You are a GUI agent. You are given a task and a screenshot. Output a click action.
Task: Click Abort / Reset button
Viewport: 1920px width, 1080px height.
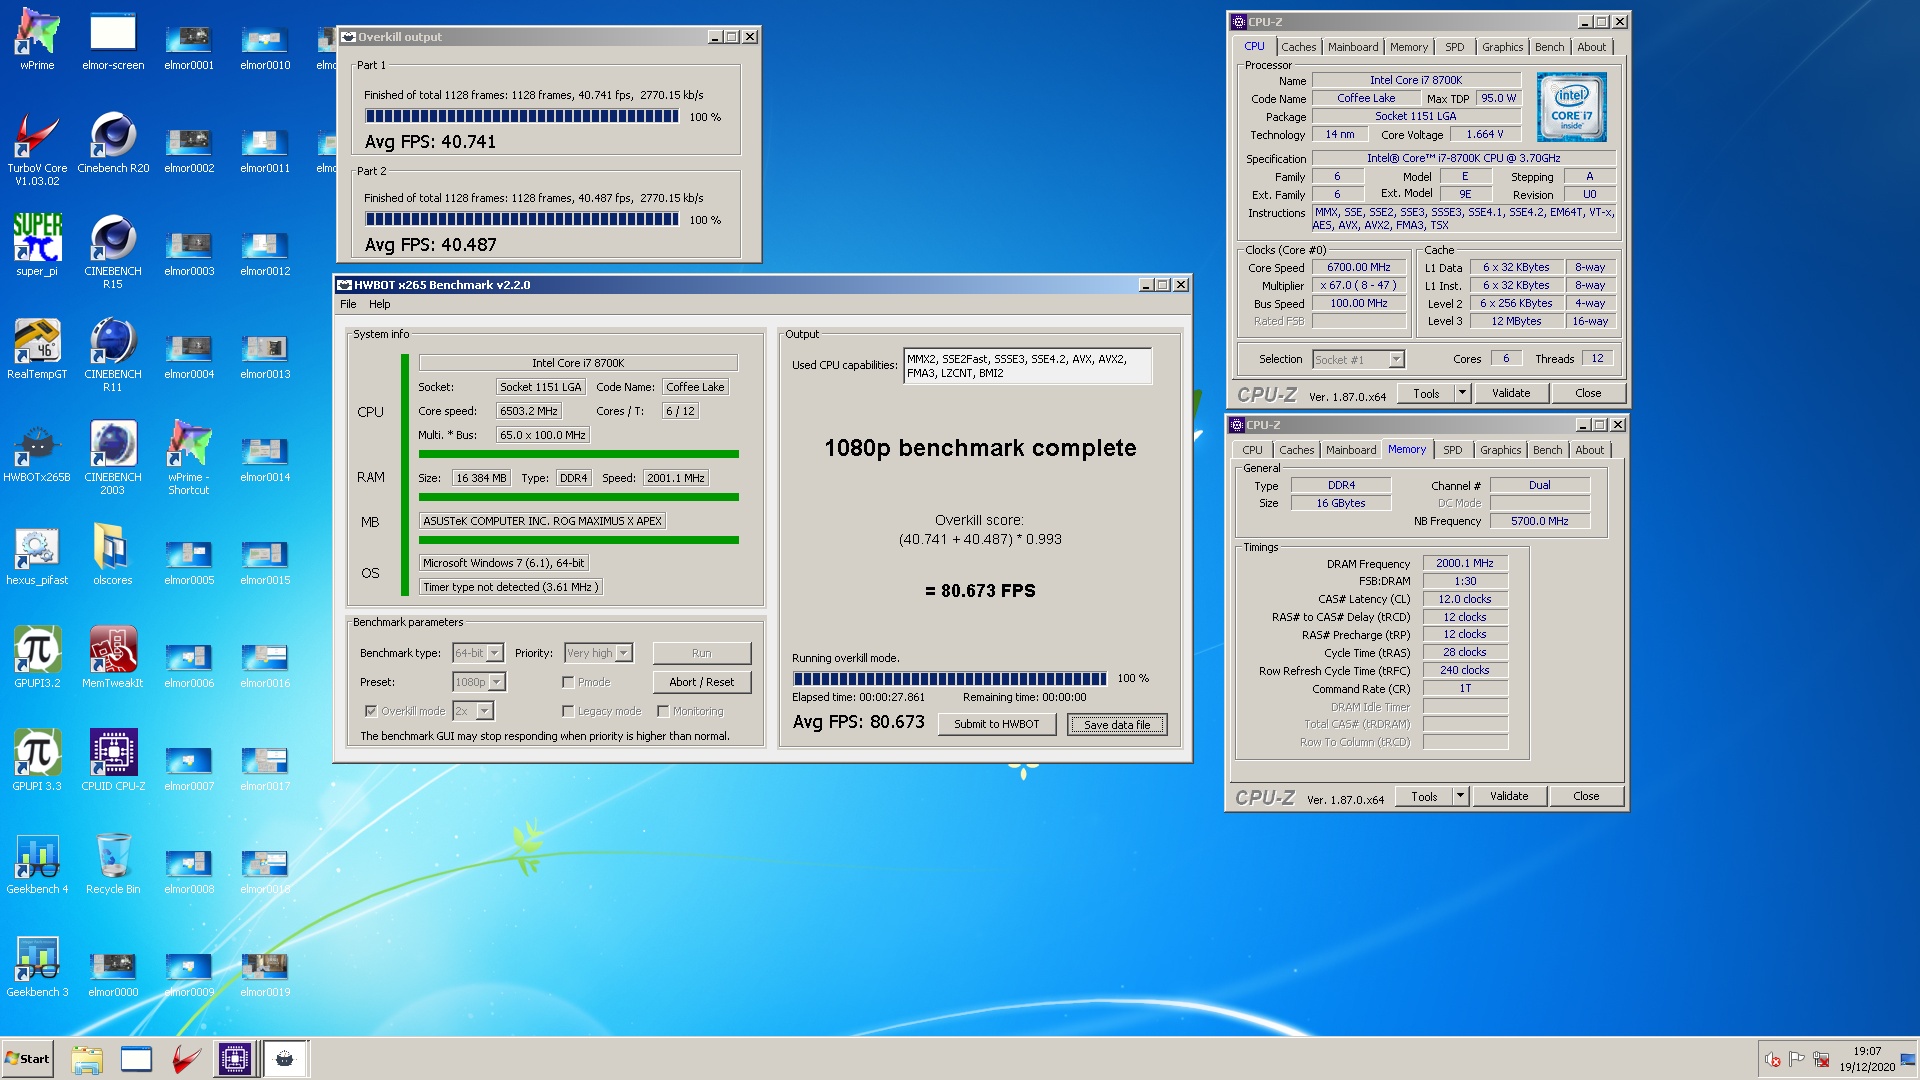[x=701, y=682]
